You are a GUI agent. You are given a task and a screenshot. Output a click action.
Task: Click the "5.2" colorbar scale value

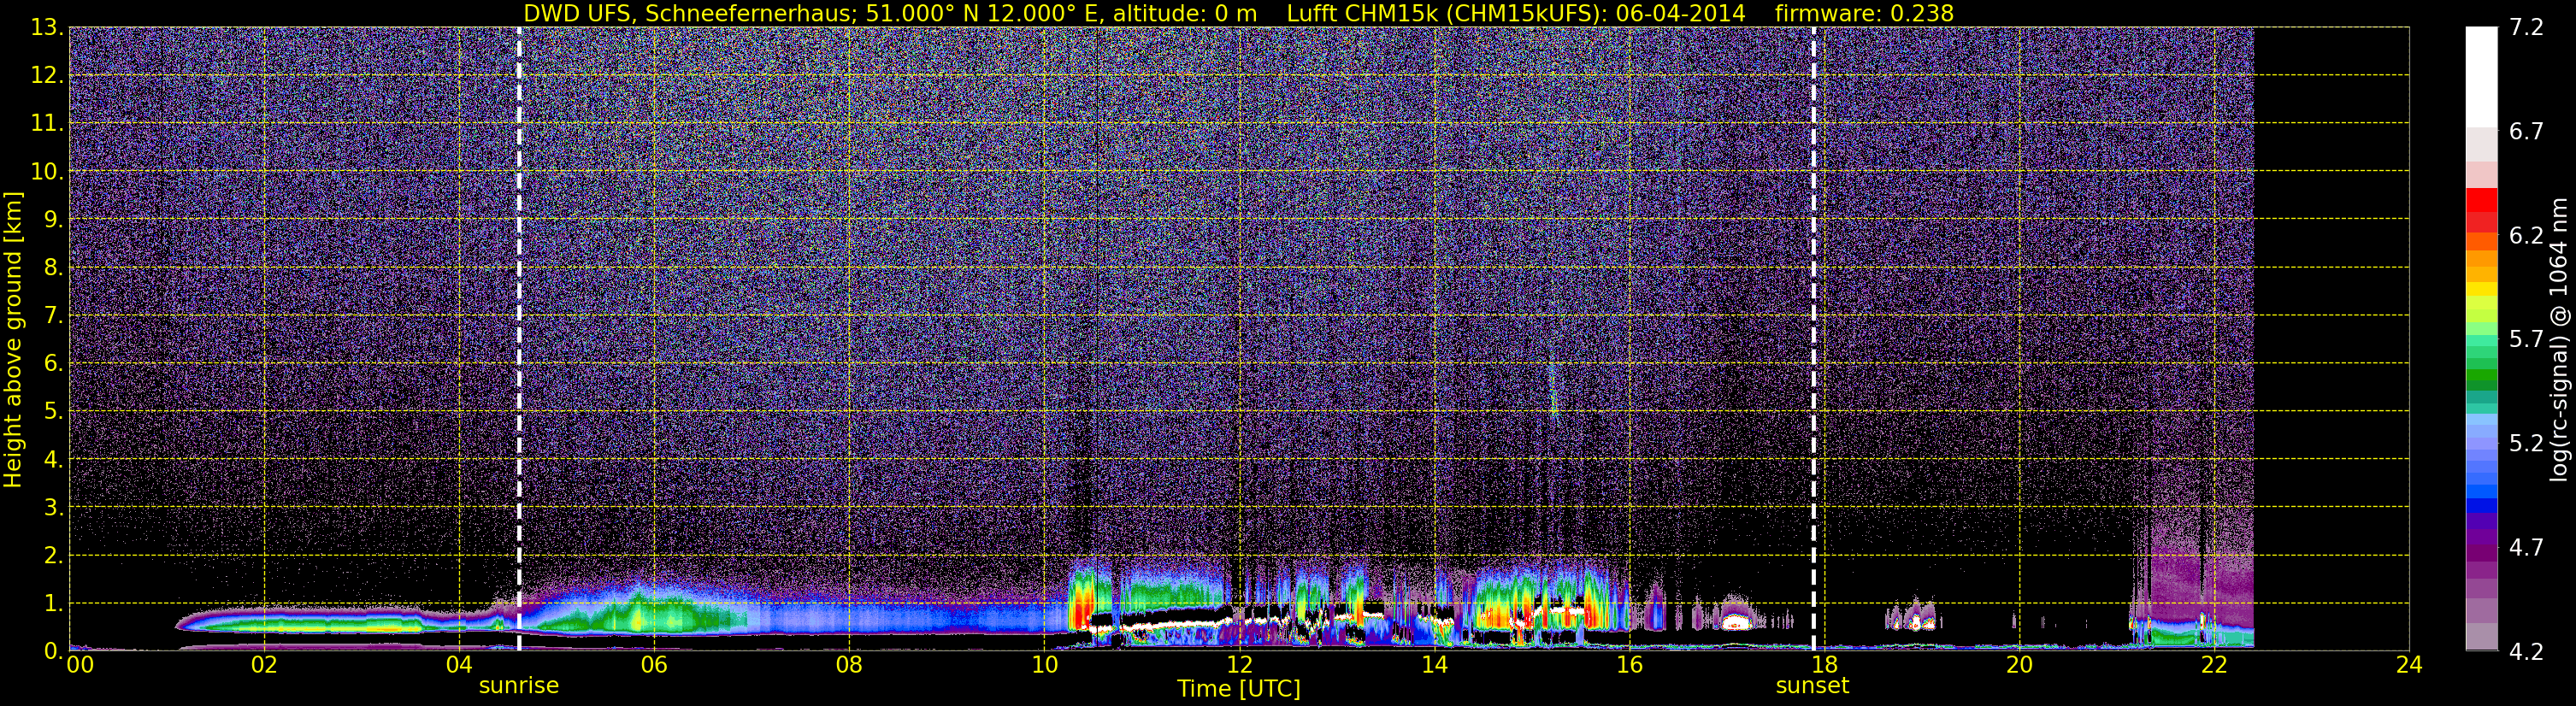[x=2526, y=444]
